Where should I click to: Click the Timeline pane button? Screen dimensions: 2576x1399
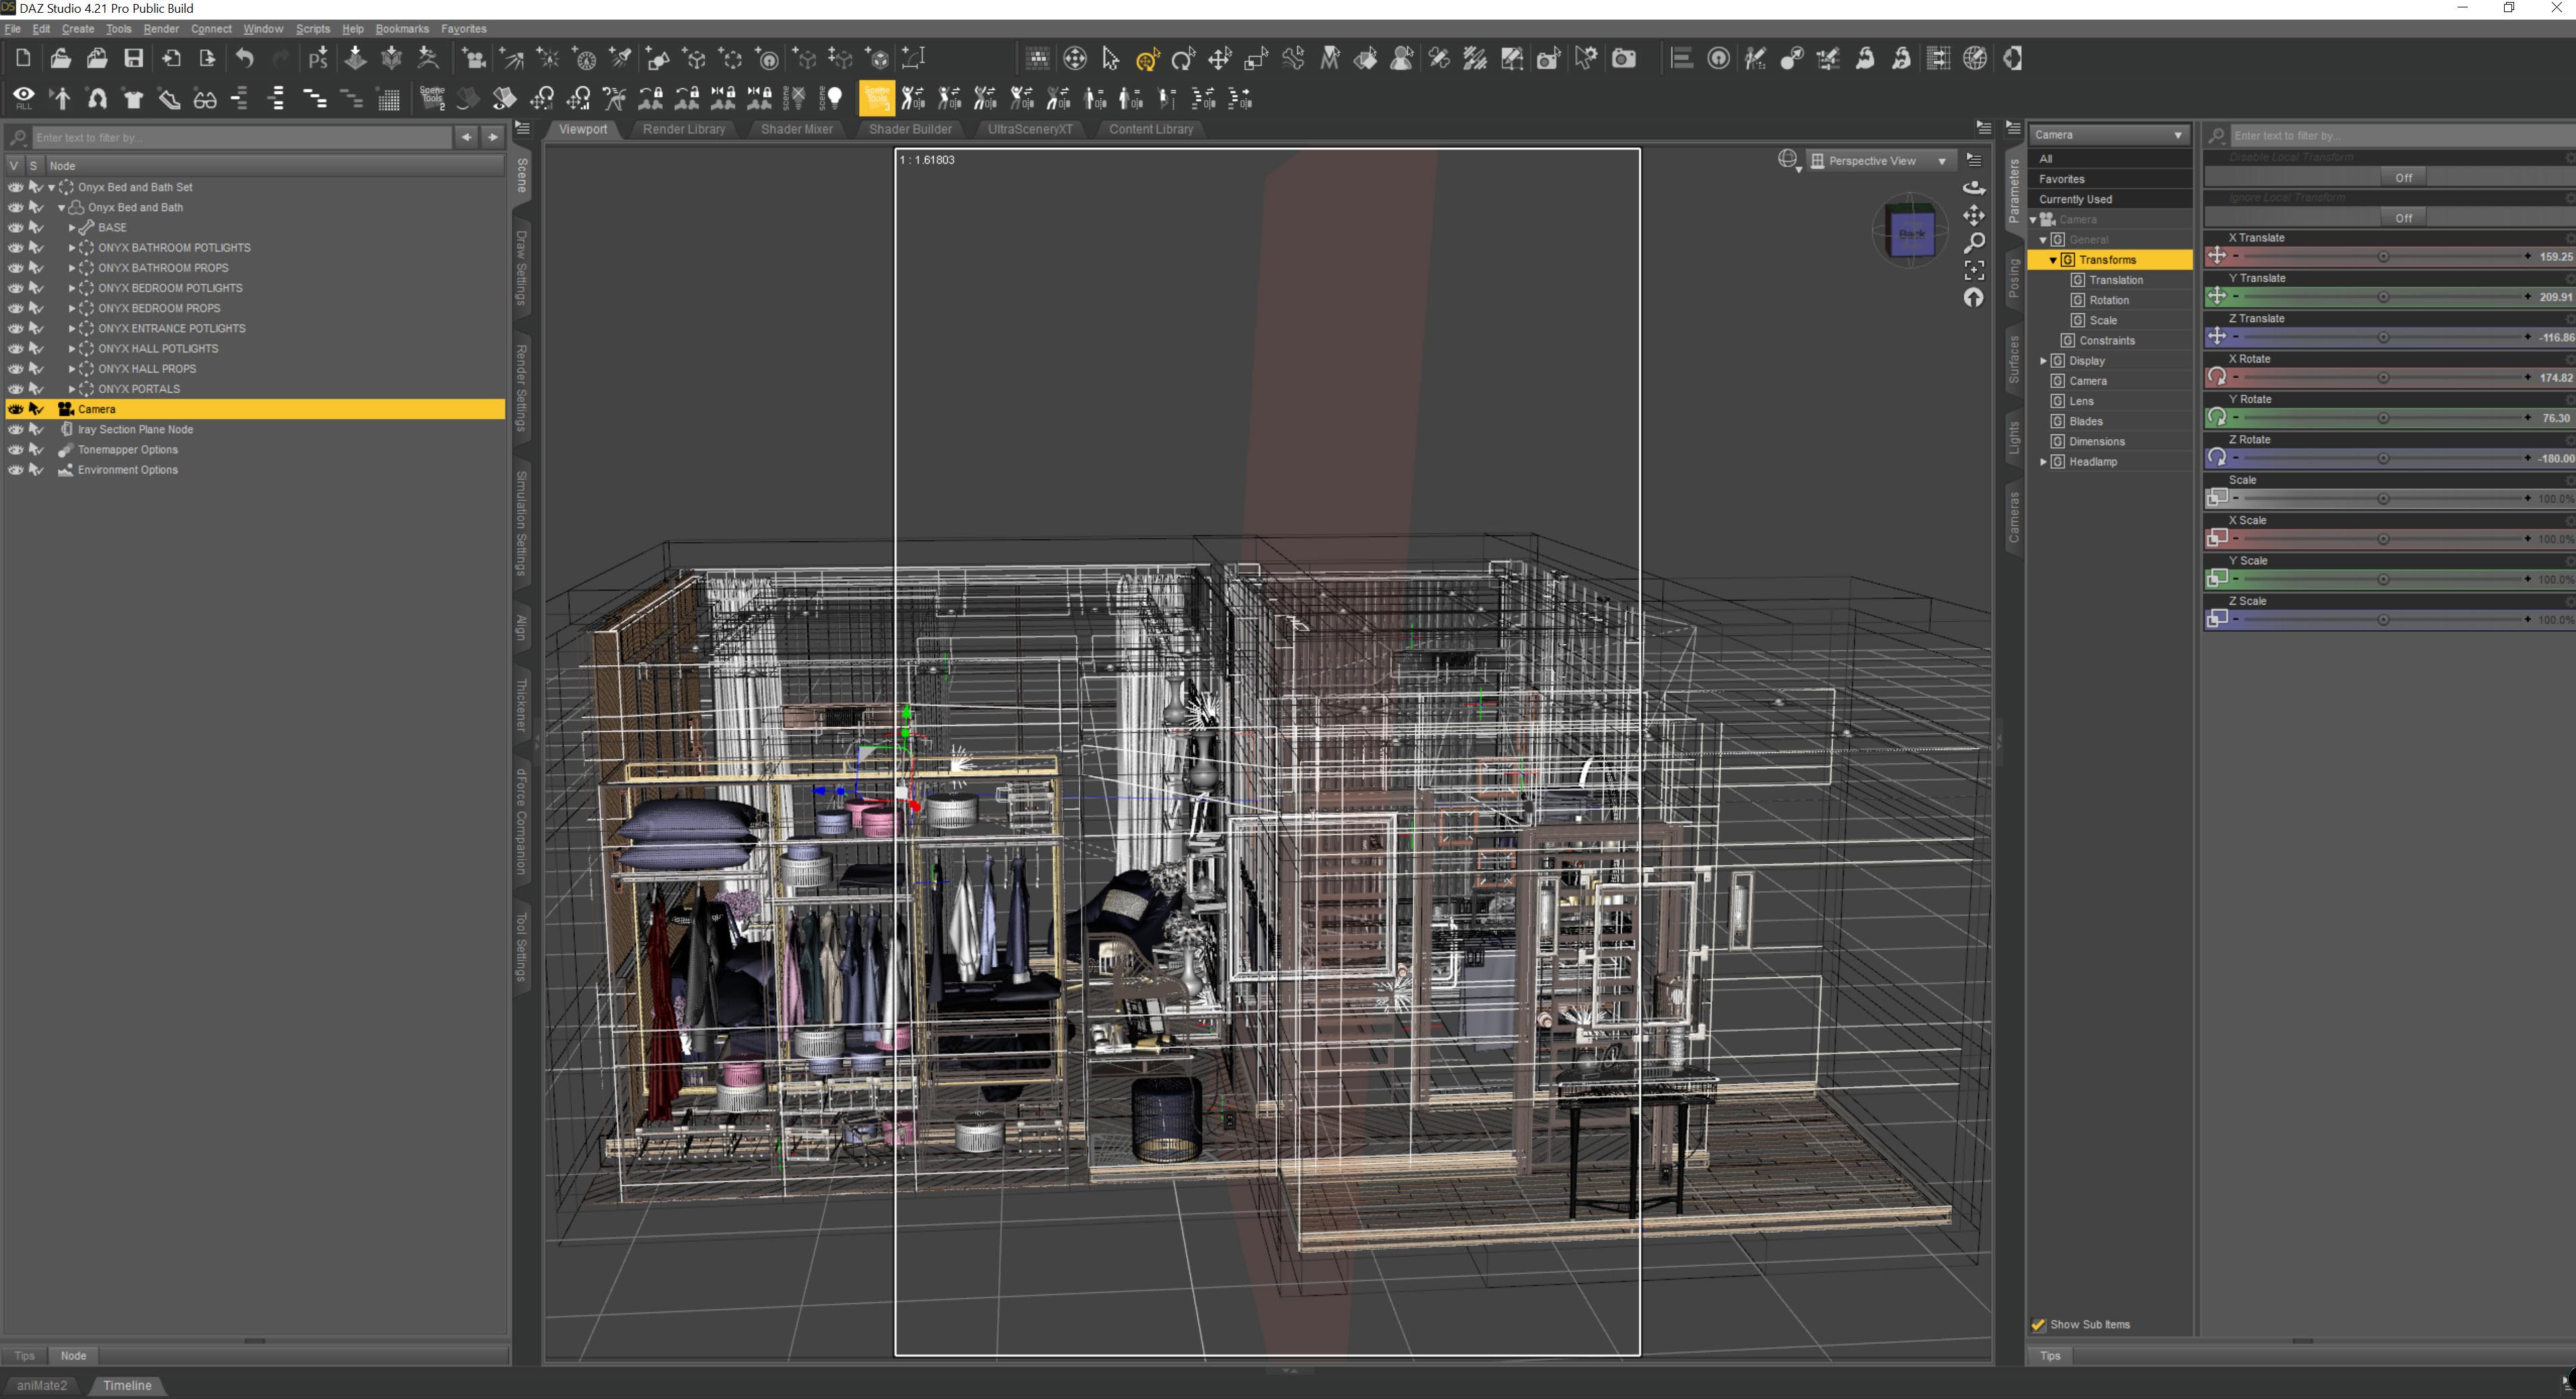127,1385
